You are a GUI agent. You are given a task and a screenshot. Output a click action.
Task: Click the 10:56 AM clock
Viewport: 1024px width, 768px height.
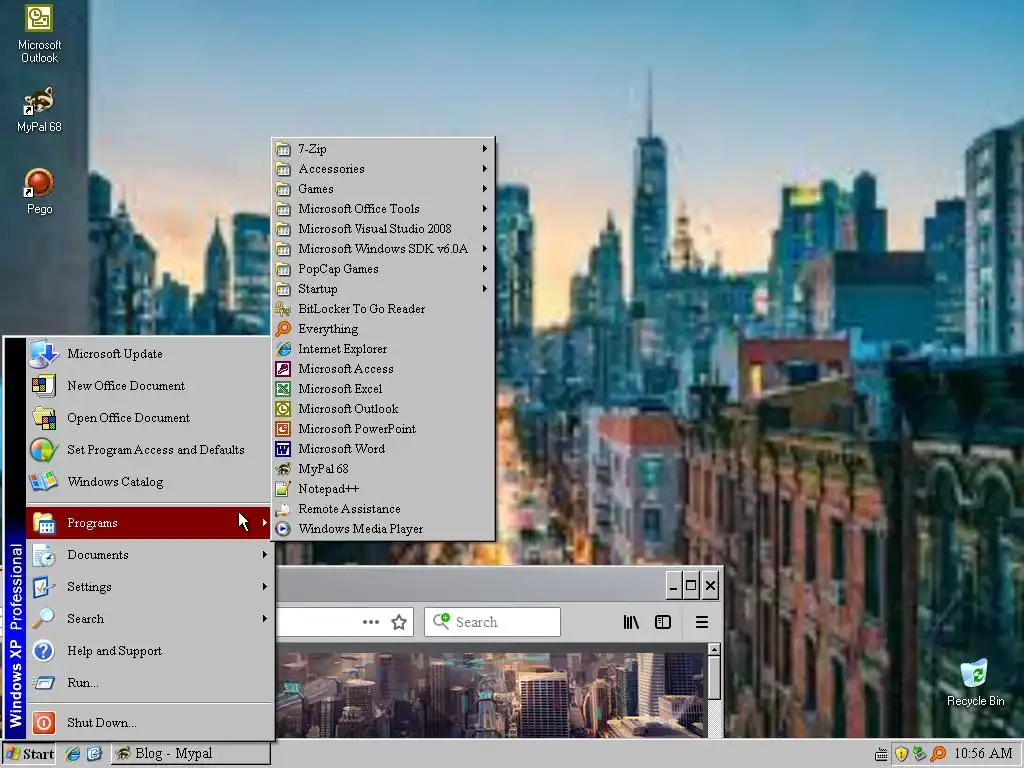click(x=983, y=754)
